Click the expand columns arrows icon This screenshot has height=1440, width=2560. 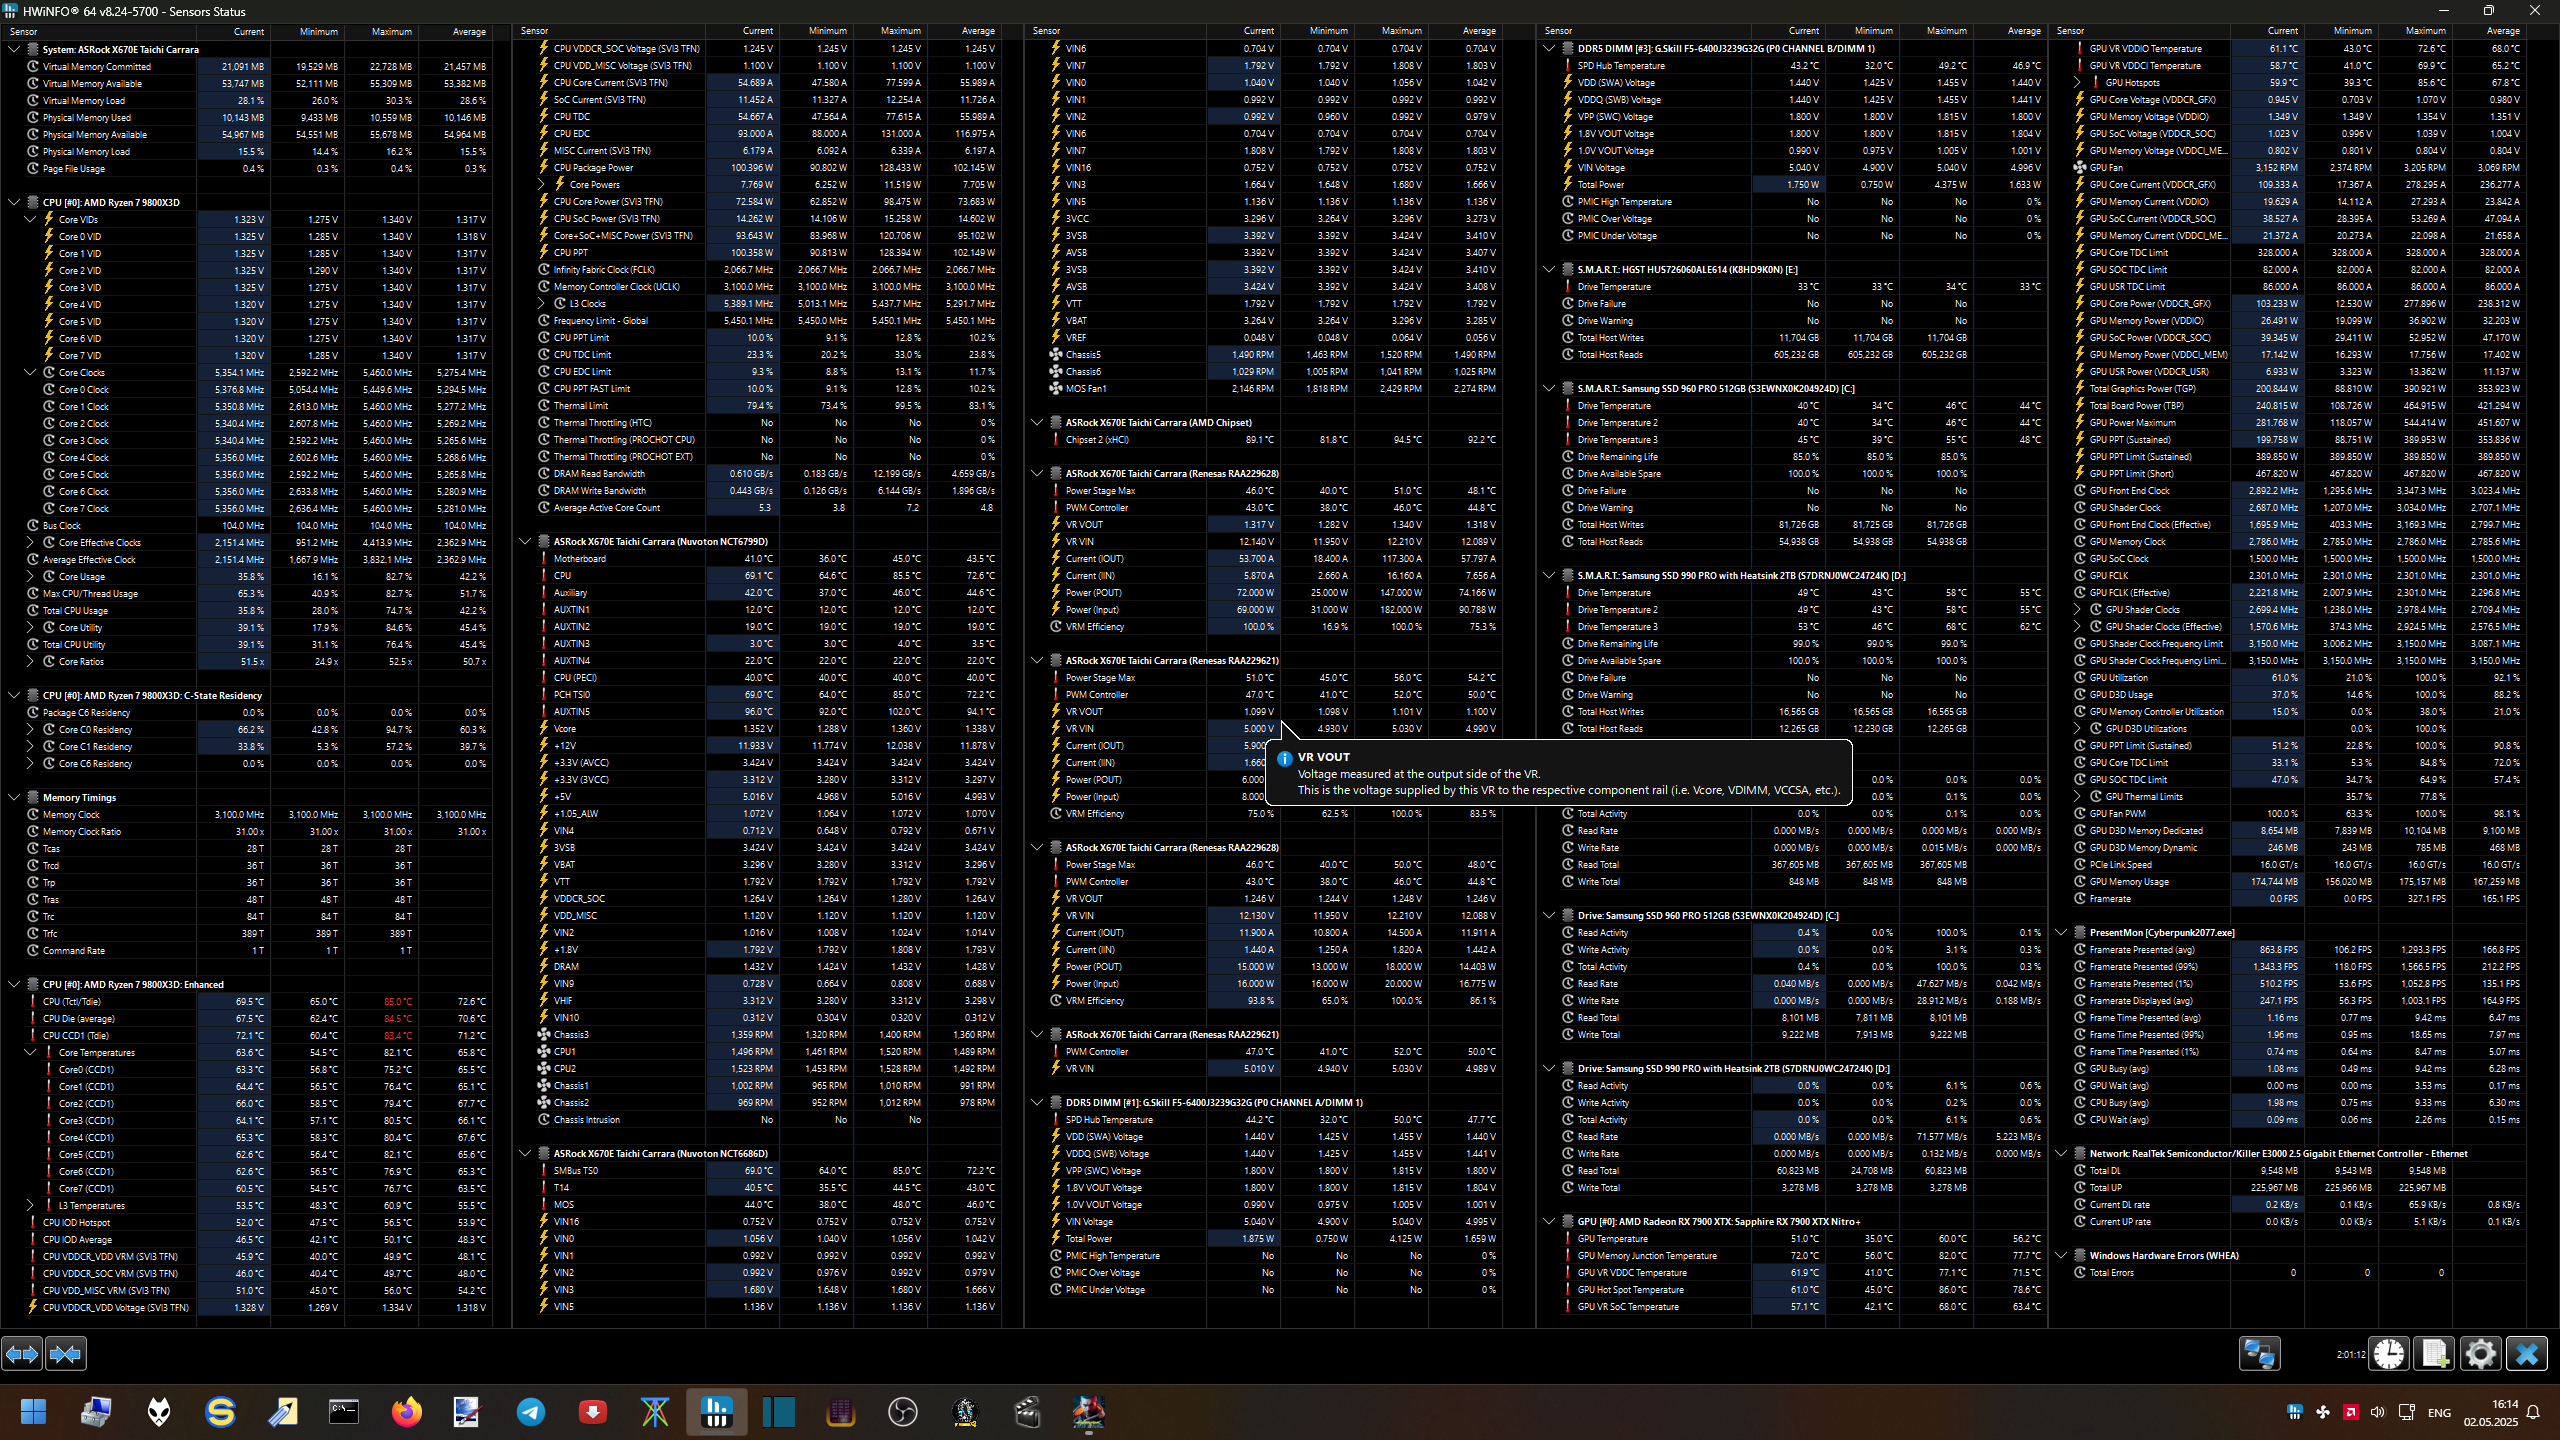[x=22, y=1354]
